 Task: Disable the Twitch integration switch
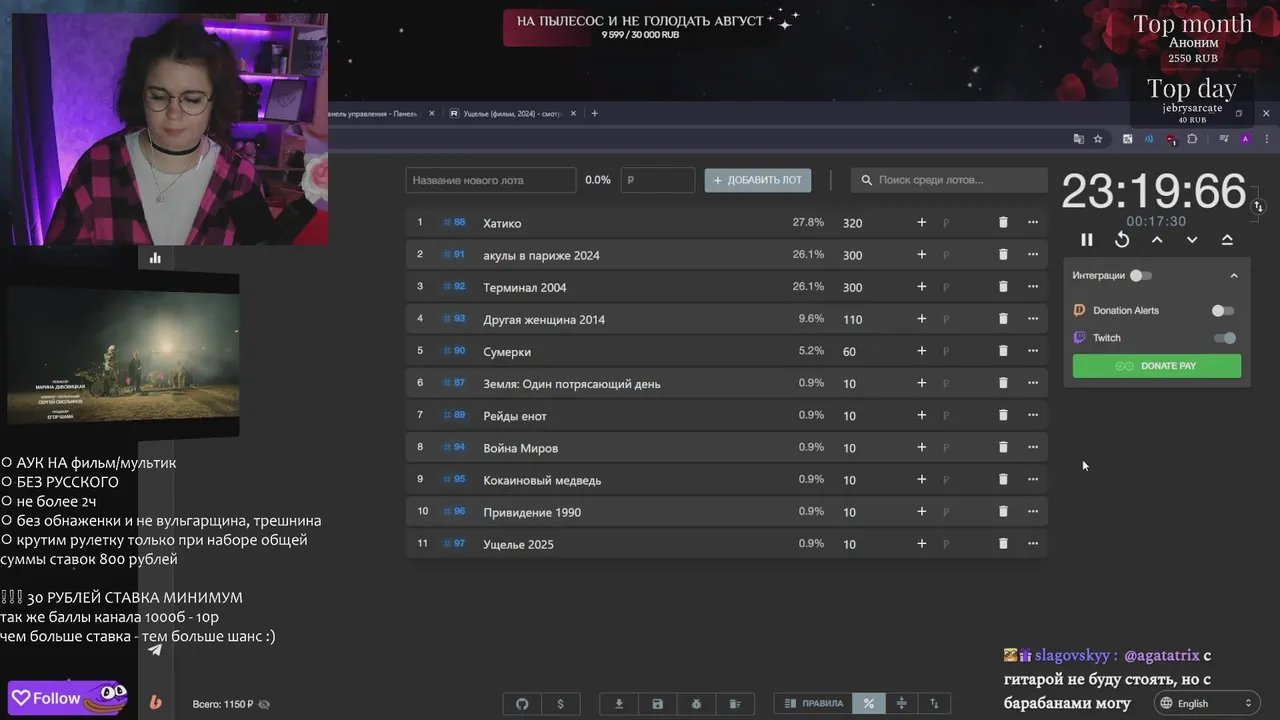click(x=1224, y=338)
